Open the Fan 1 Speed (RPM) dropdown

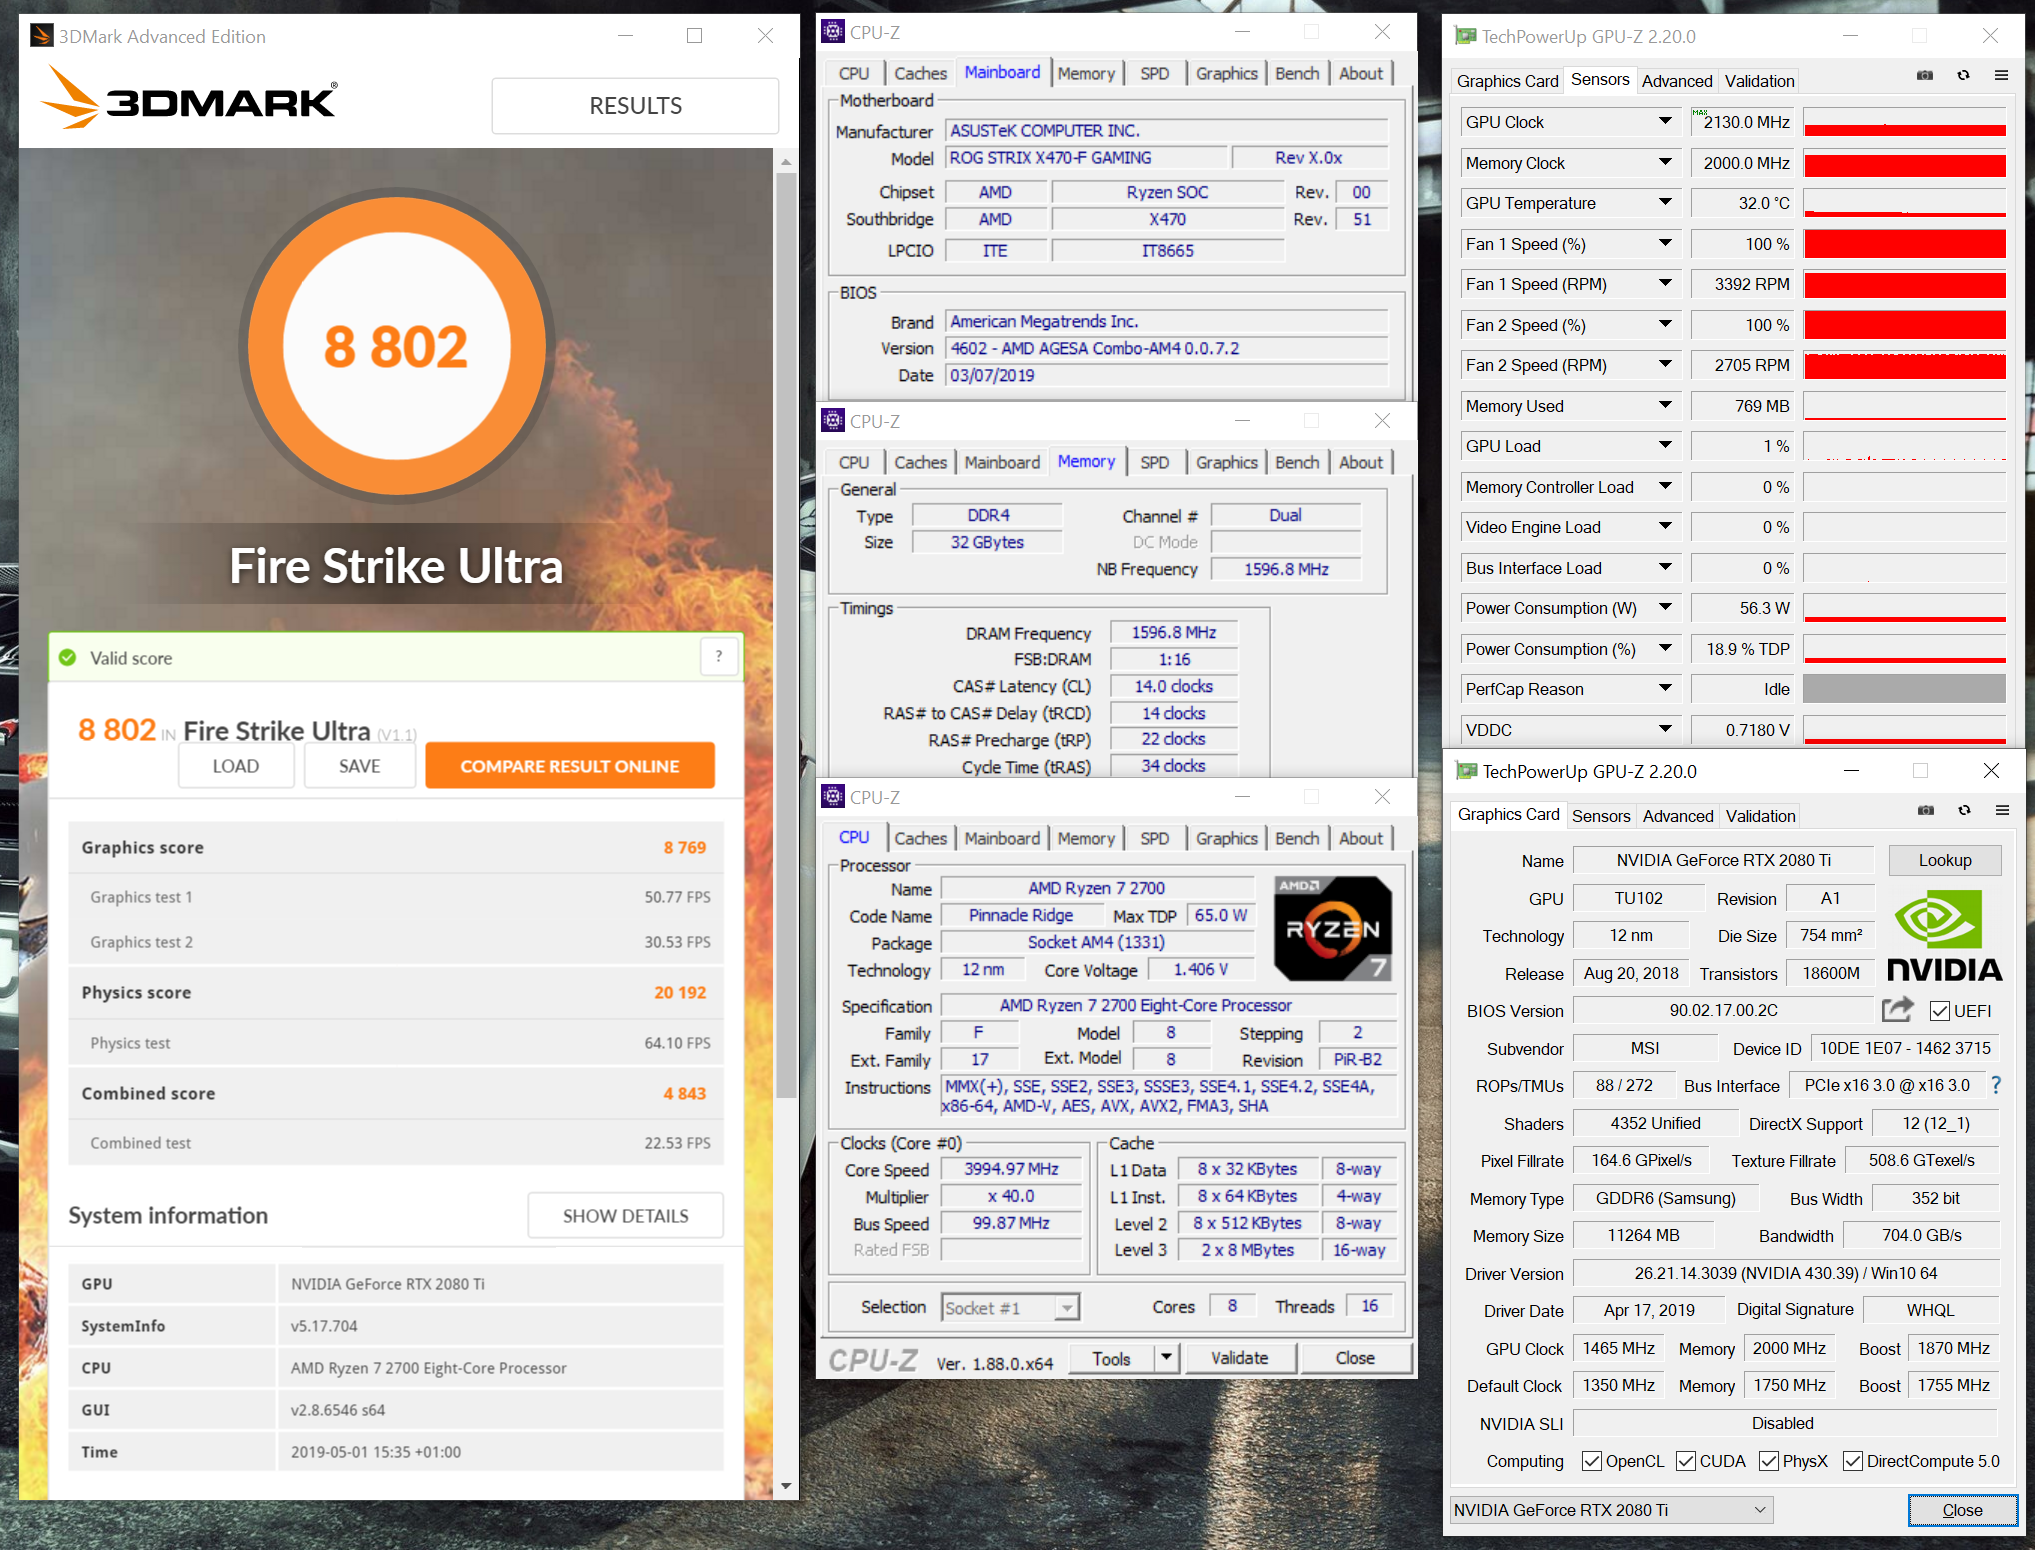(x=1665, y=284)
